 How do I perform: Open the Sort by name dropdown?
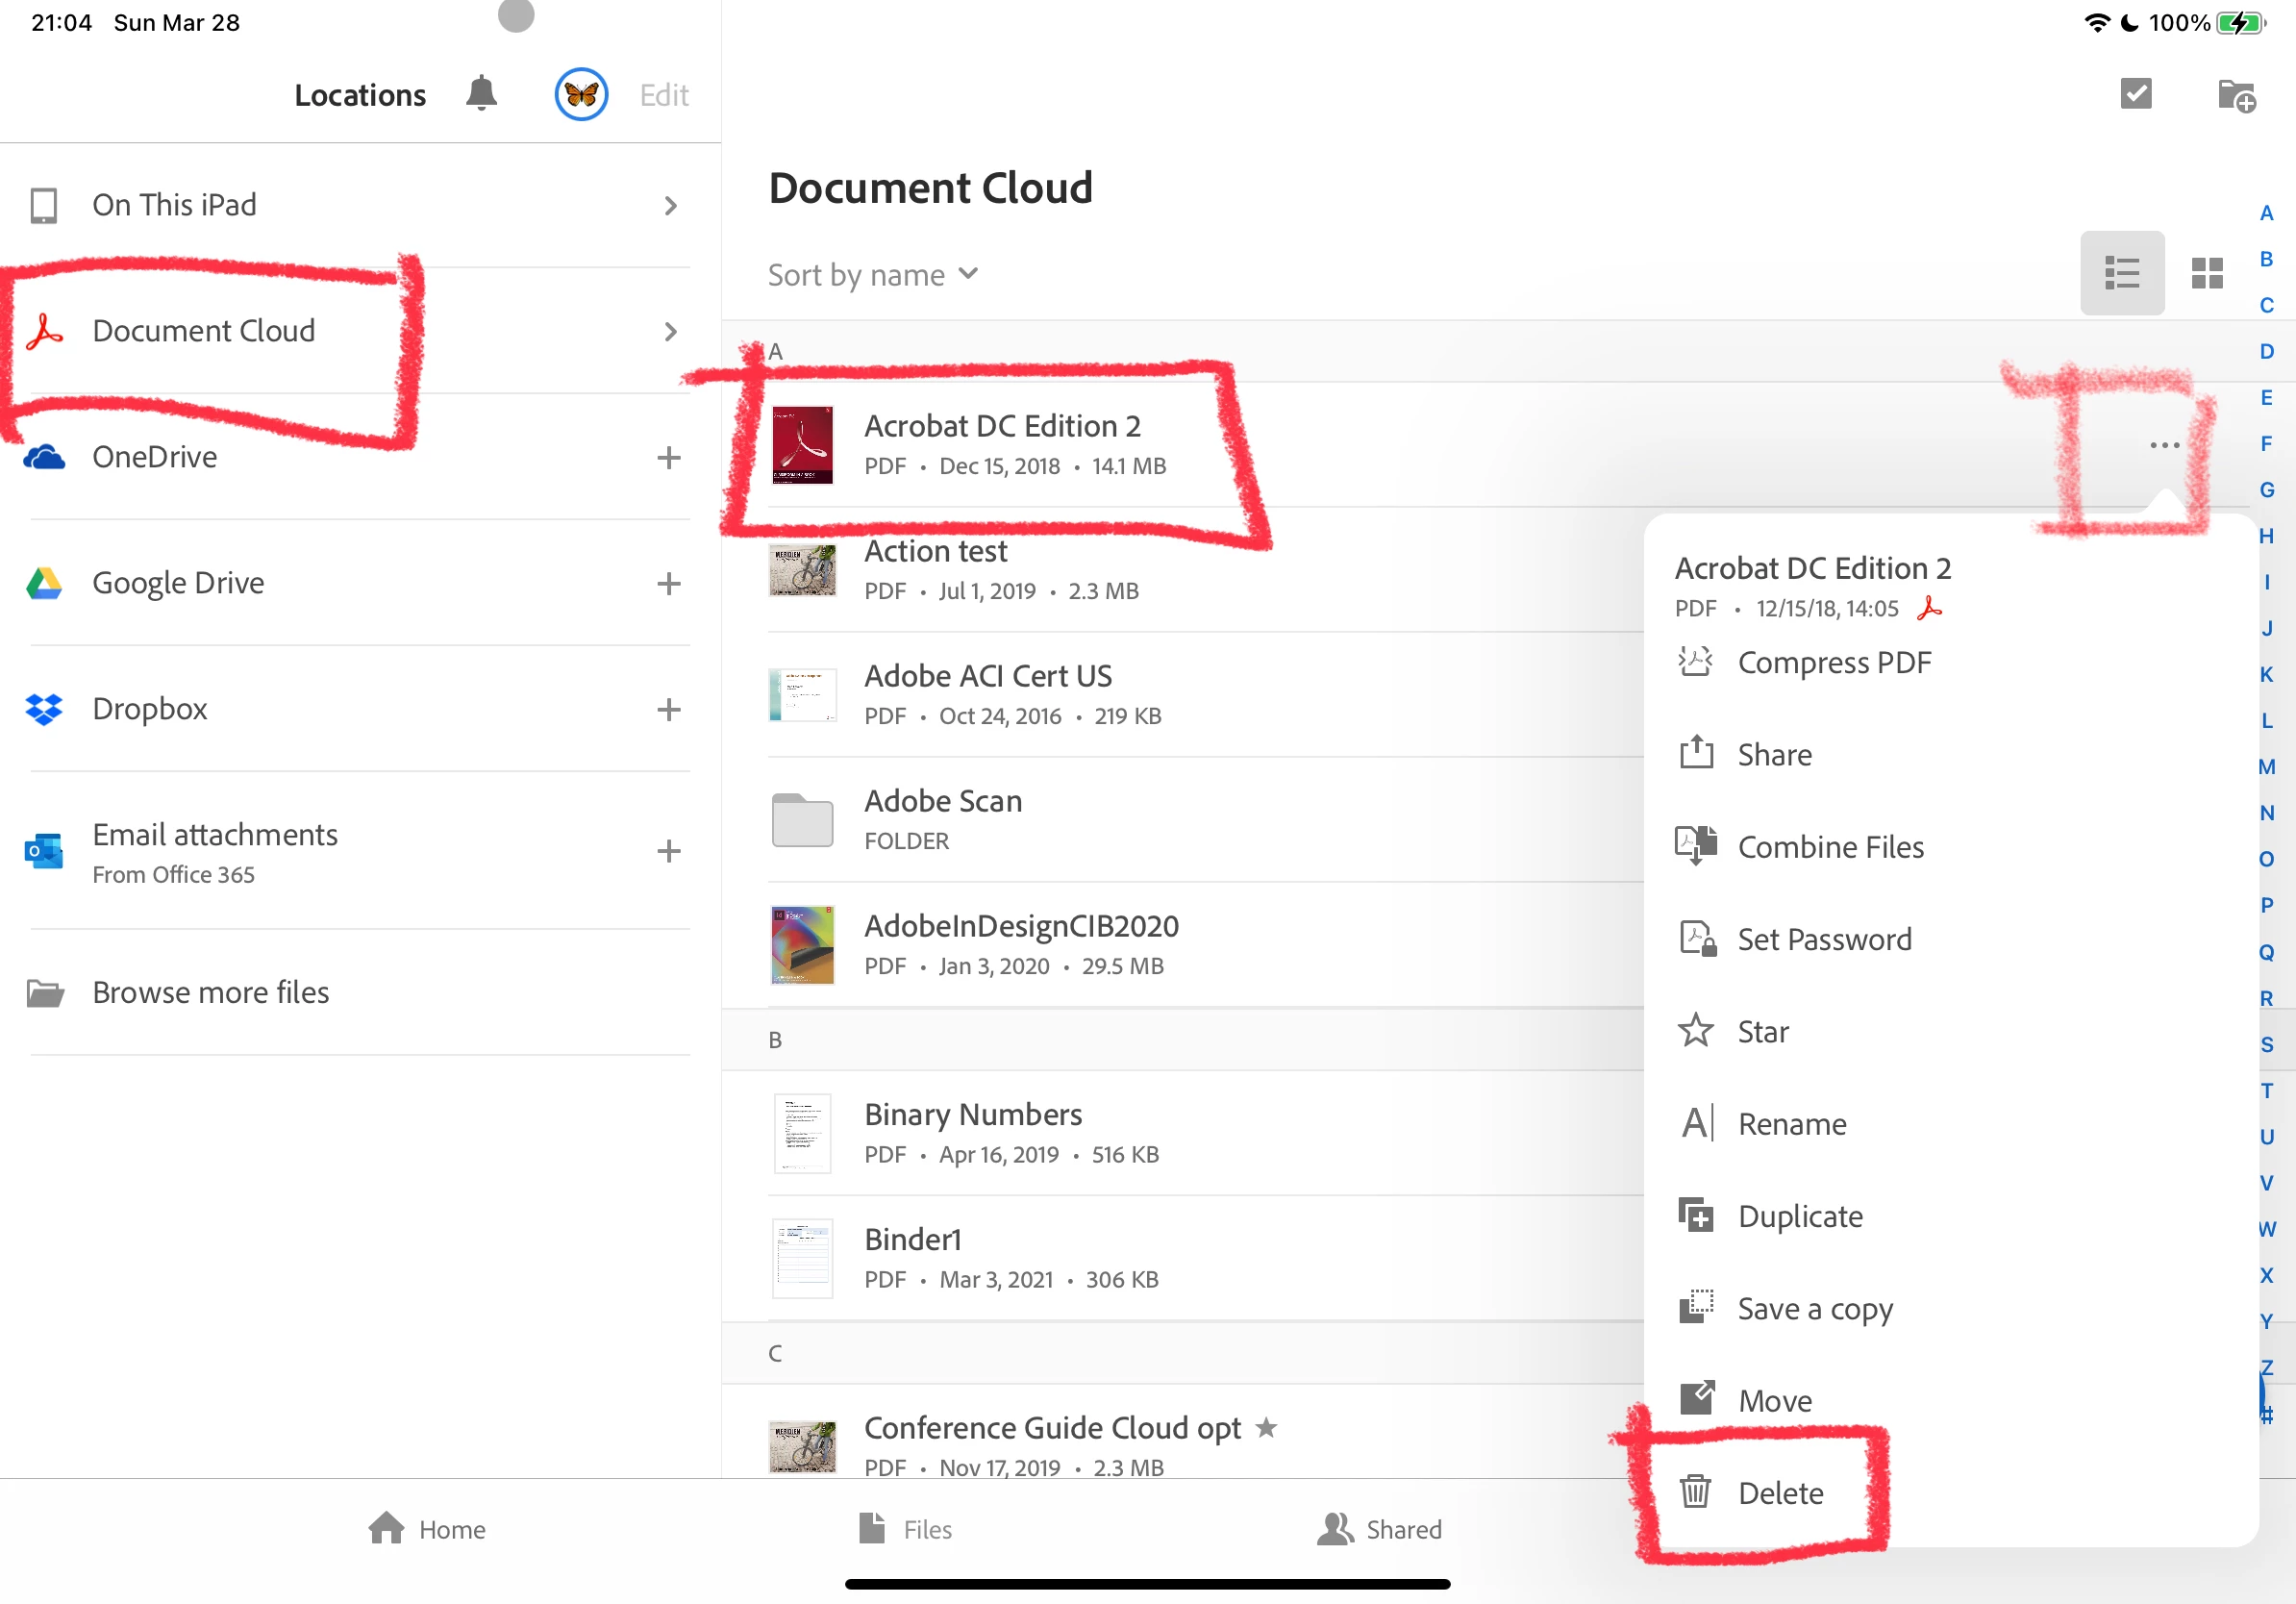[x=873, y=274]
